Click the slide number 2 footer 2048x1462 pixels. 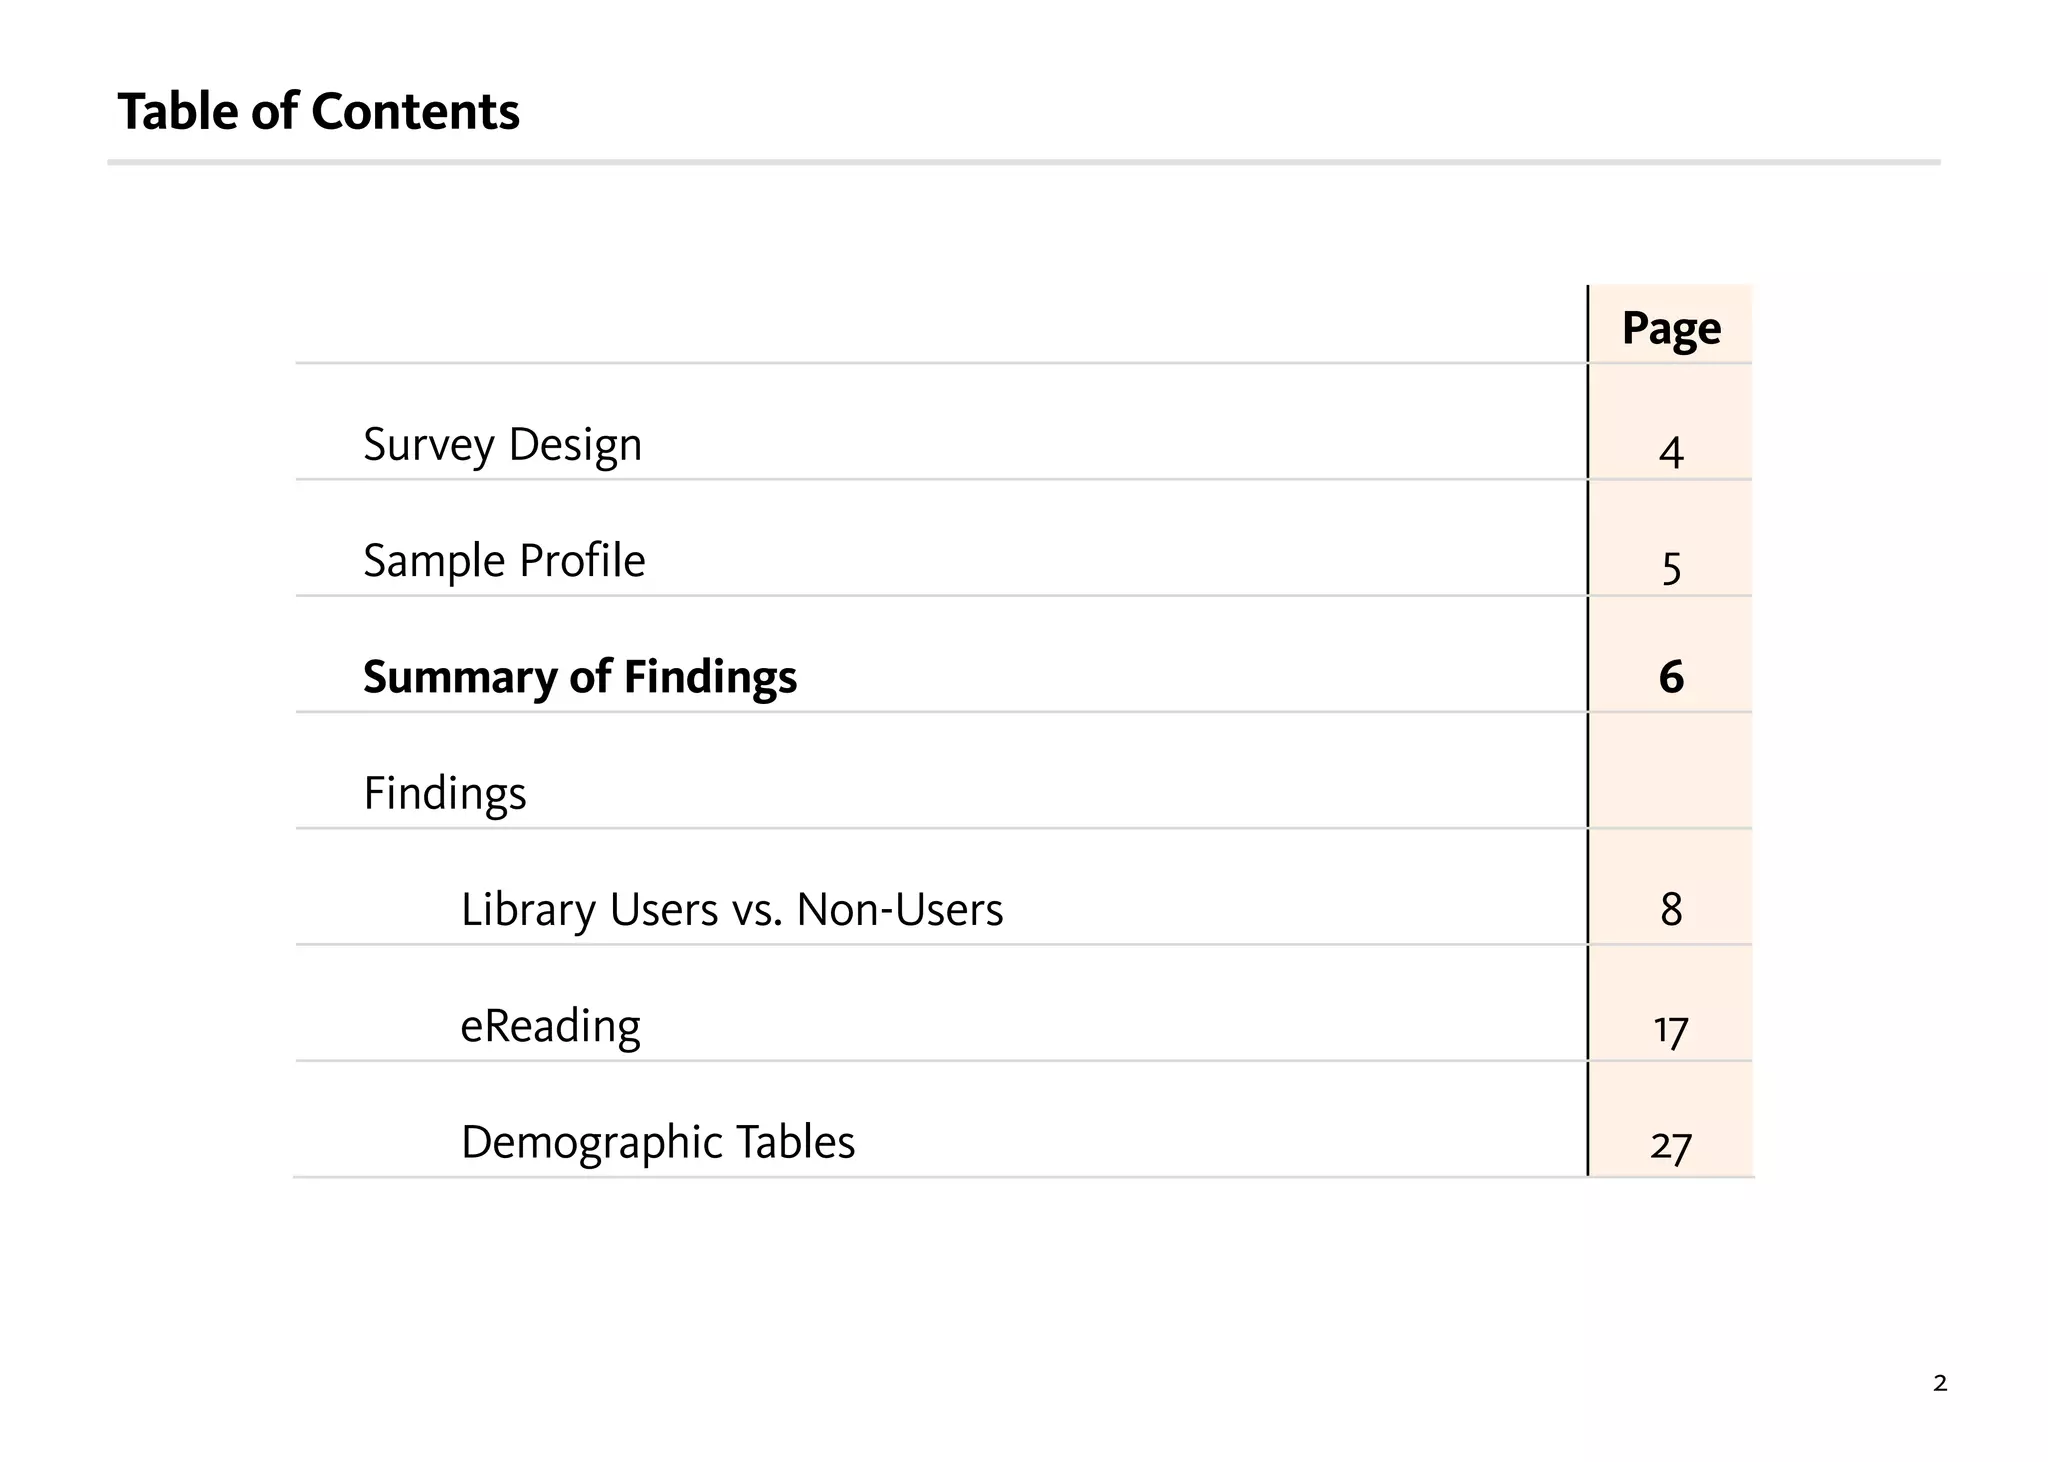1940,1384
